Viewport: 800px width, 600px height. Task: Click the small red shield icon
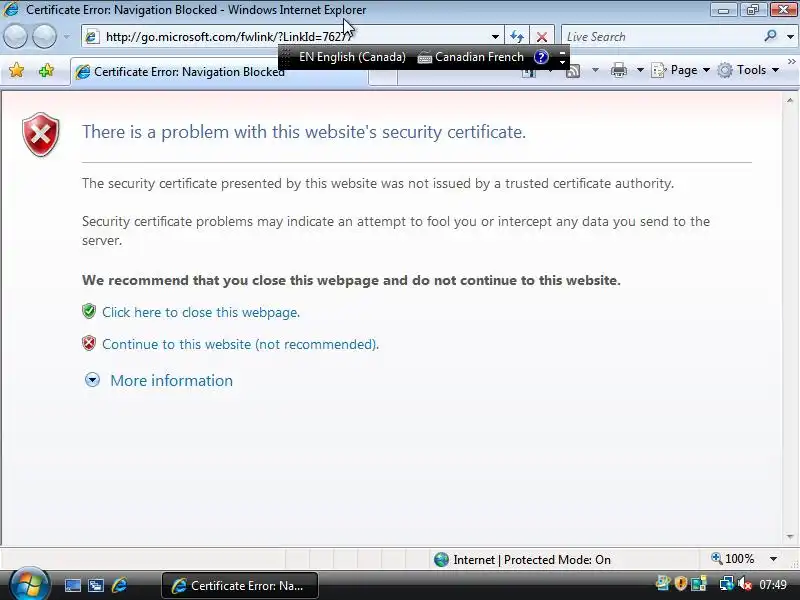click(x=89, y=343)
